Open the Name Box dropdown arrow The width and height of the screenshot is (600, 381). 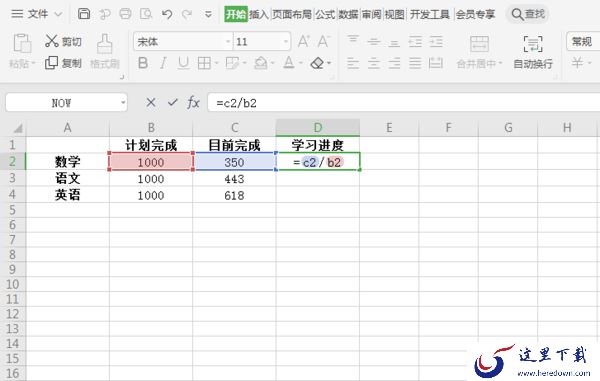coord(123,103)
